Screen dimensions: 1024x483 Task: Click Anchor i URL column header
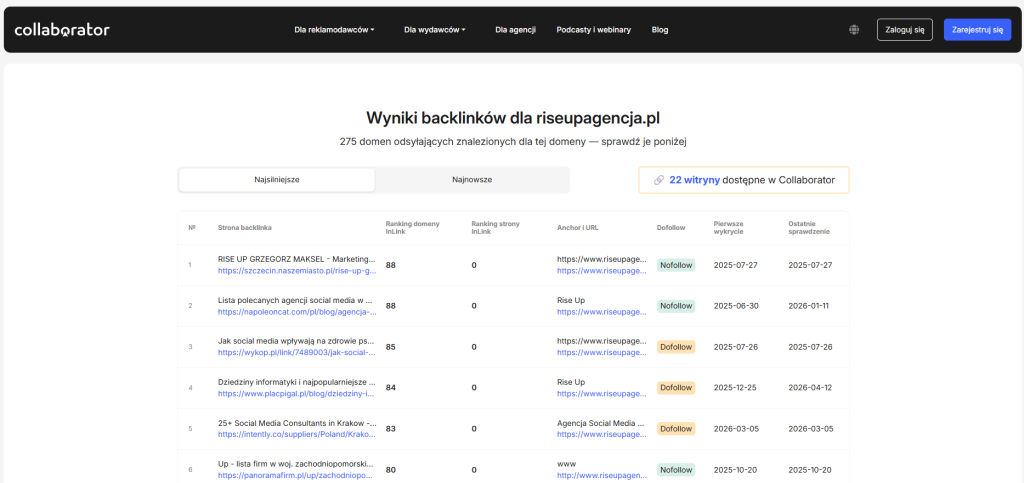click(x=577, y=228)
